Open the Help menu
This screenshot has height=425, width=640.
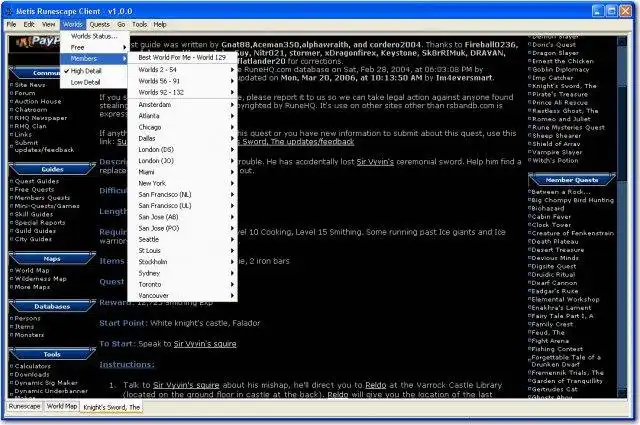click(160, 24)
